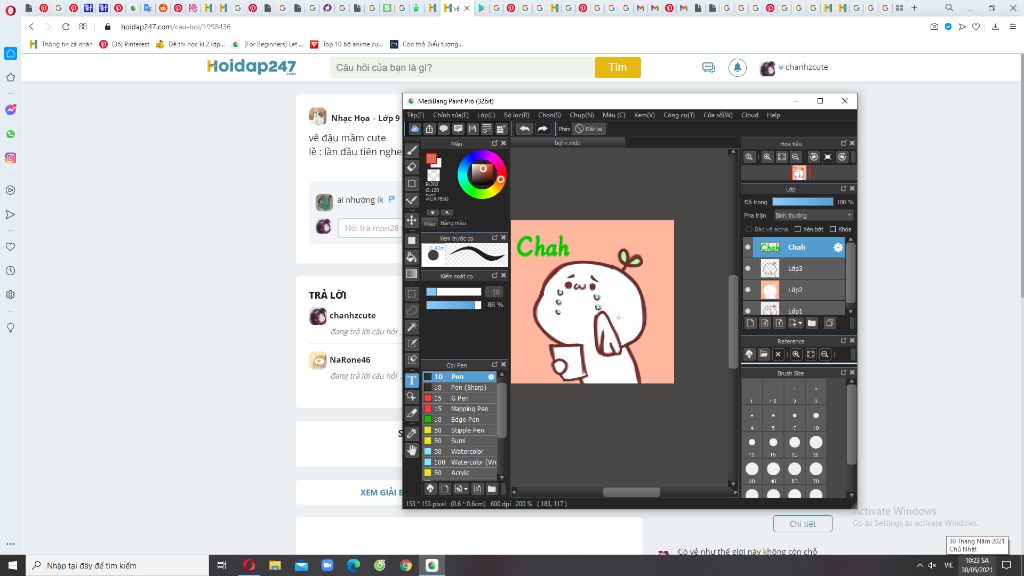This screenshot has width=1024, height=576.
Task: Open the Pen brush settings gear
Action: click(x=491, y=377)
